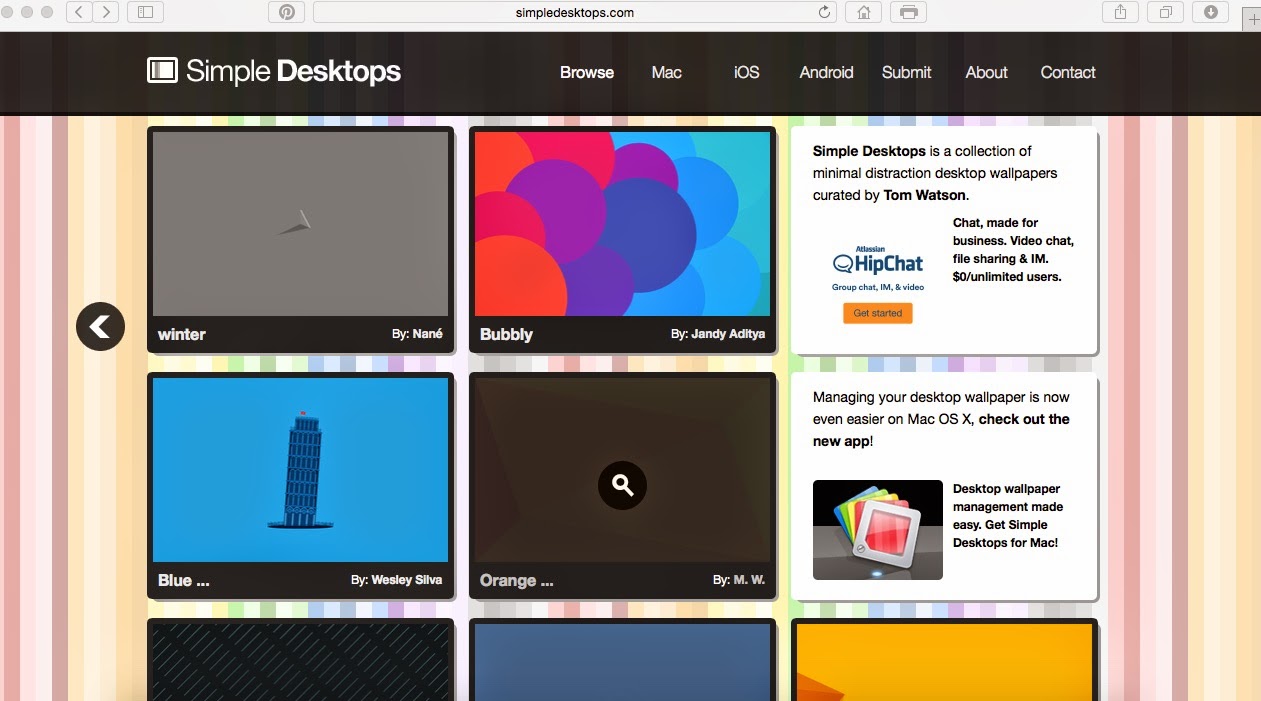Open the Share toolbar button
The width and height of the screenshot is (1261, 701).
tap(1120, 12)
